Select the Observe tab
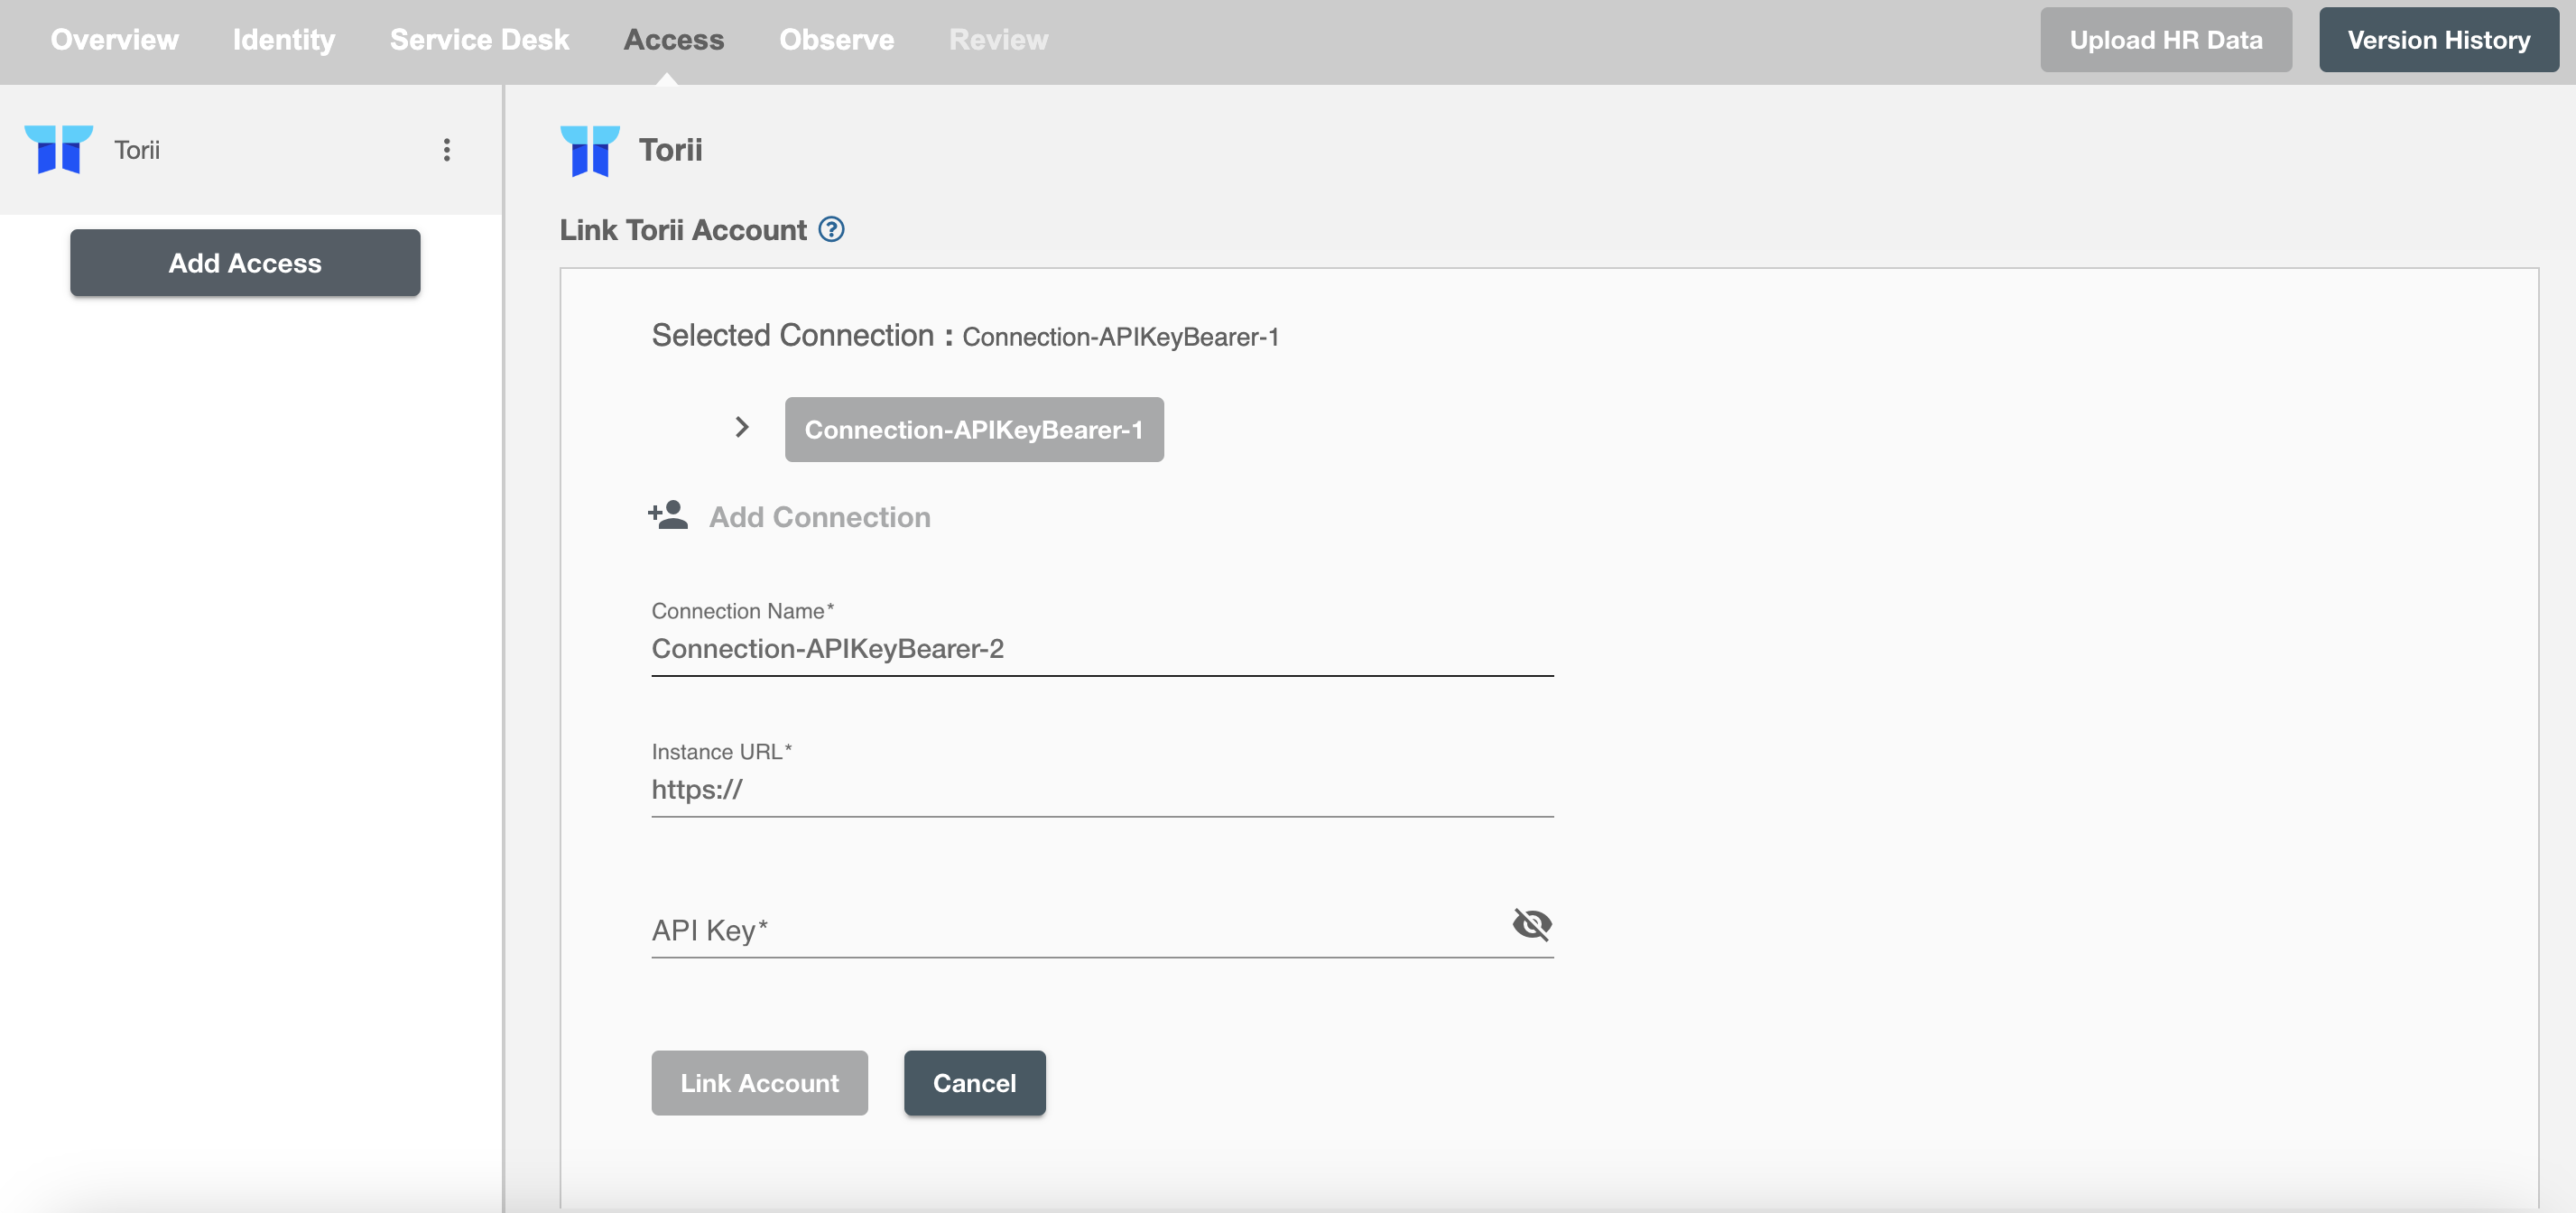 click(836, 38)
